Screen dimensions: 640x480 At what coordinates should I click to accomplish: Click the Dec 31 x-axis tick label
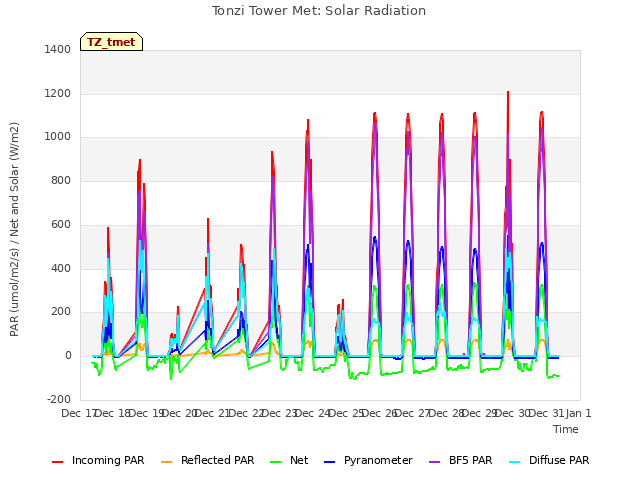(545, 413)
